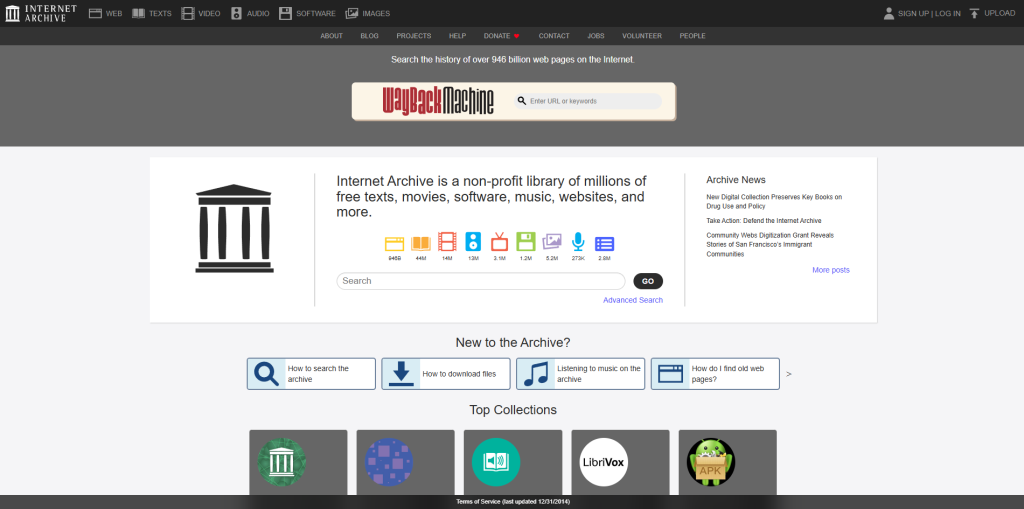Click the Upload arrow icon
1024x509 pixels.
[x=974, y=13]
